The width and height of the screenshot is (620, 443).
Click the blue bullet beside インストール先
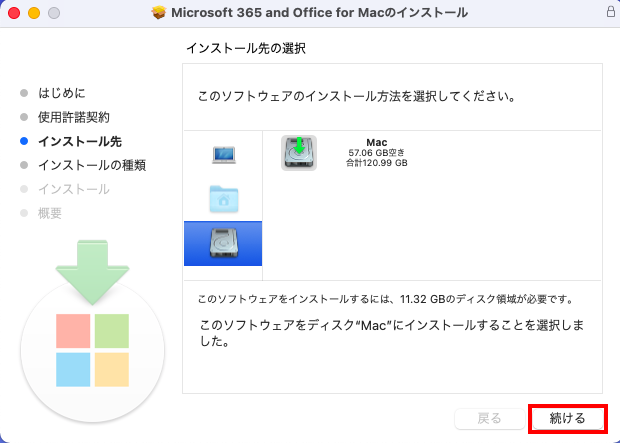coord(24,141)
